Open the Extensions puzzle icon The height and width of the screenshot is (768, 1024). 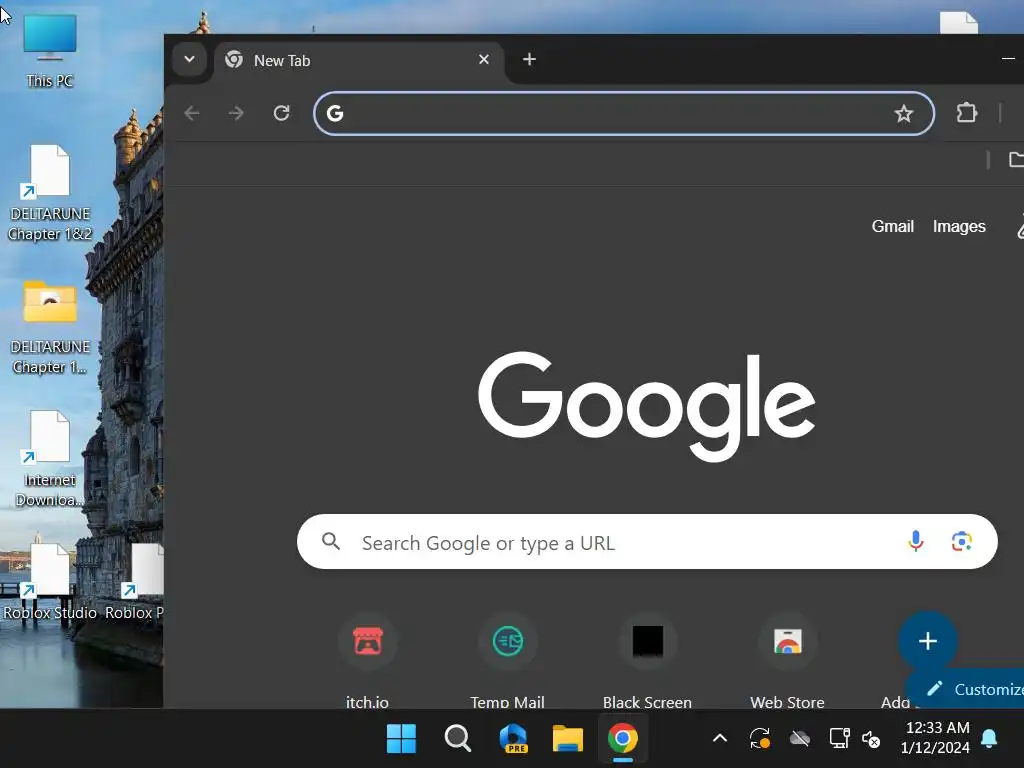[x=967, y=113]
